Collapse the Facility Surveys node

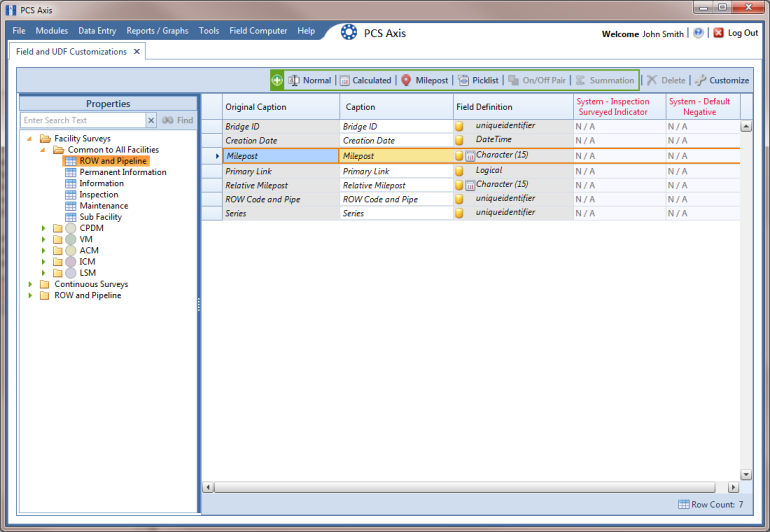(x=29, y=139)
